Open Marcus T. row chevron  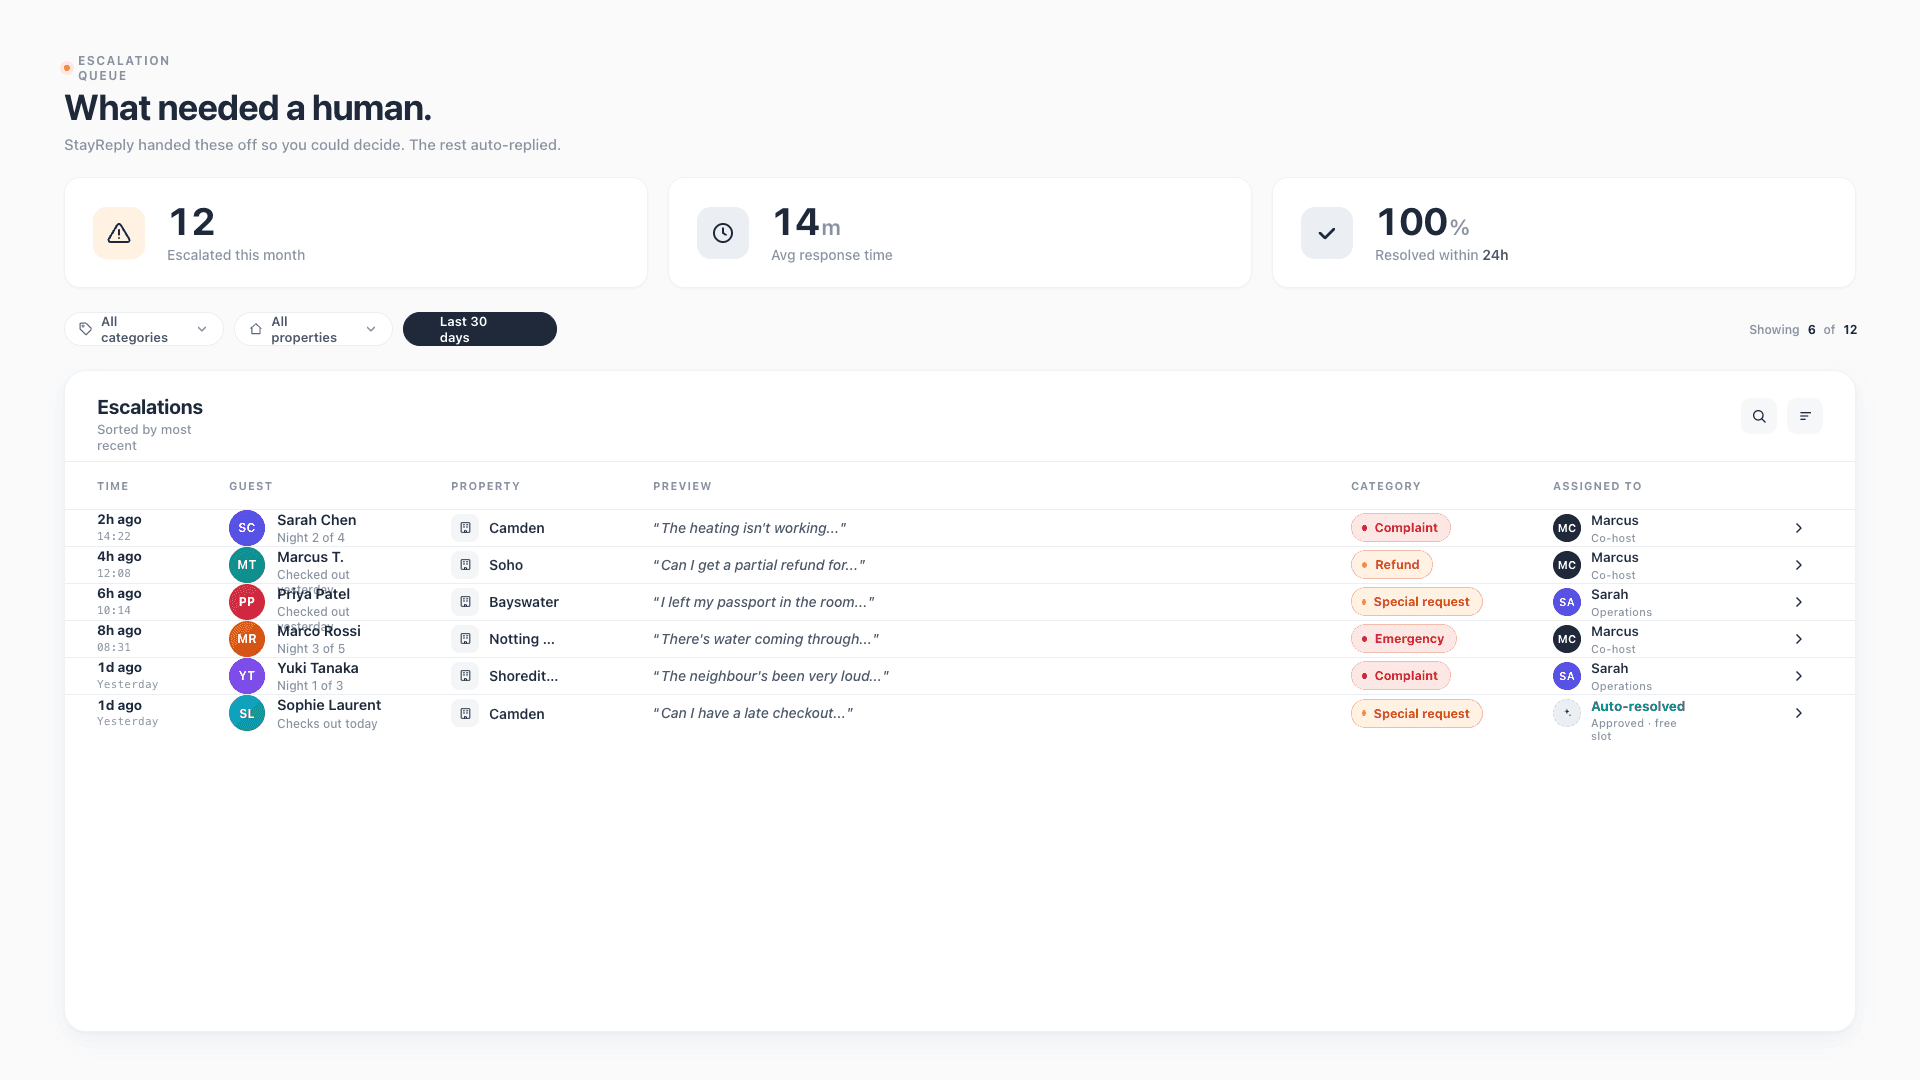point(1799,565)
